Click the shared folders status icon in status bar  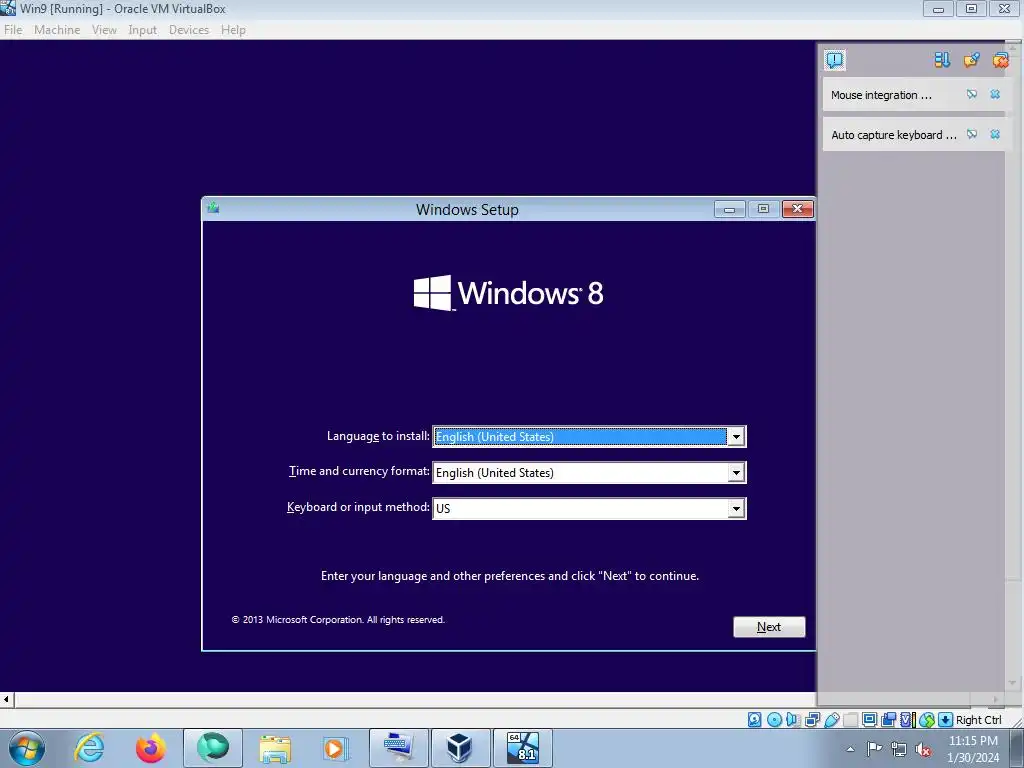click(850, 720)
